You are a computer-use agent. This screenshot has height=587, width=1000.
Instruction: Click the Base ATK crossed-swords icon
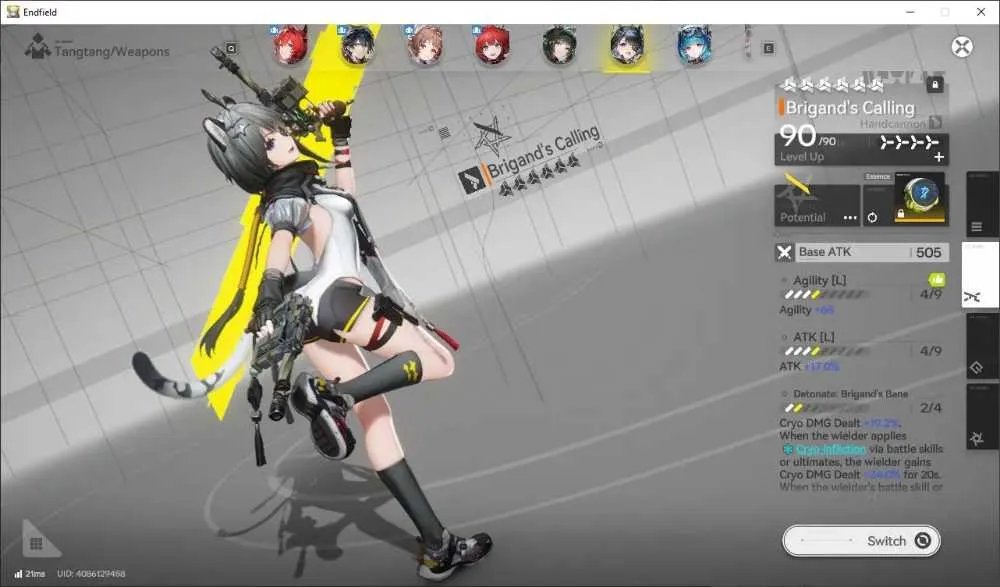[x=784, y=253]
